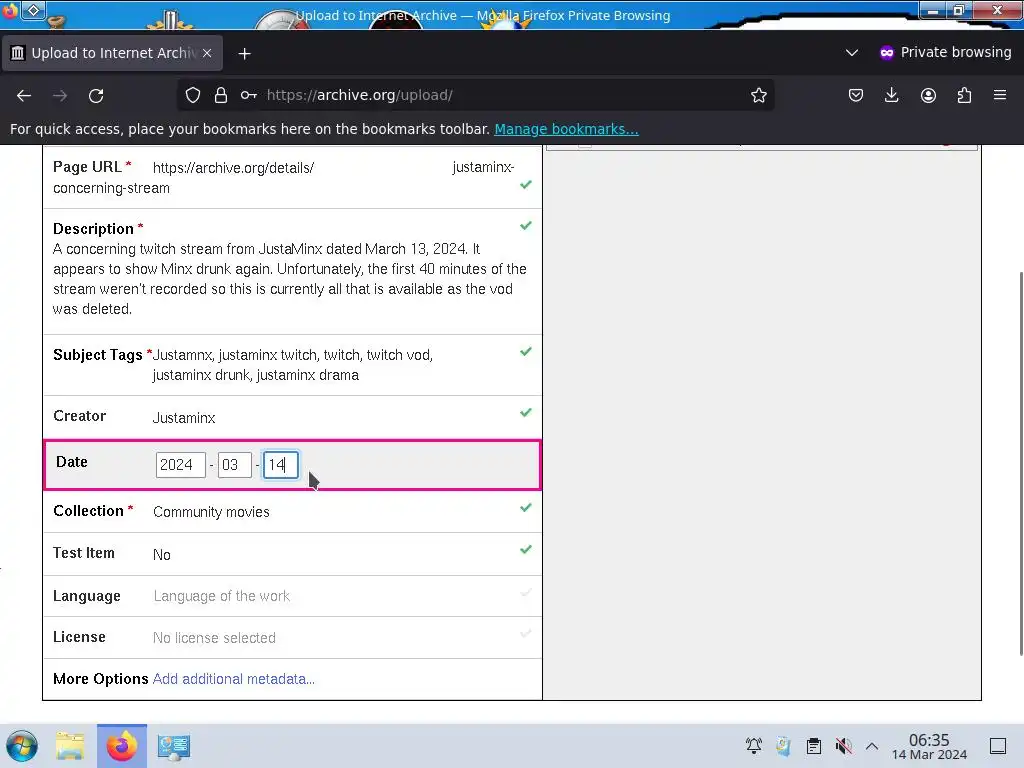
Task: Switch to Firefox in the taskbar
Action: tap(122, 746)
